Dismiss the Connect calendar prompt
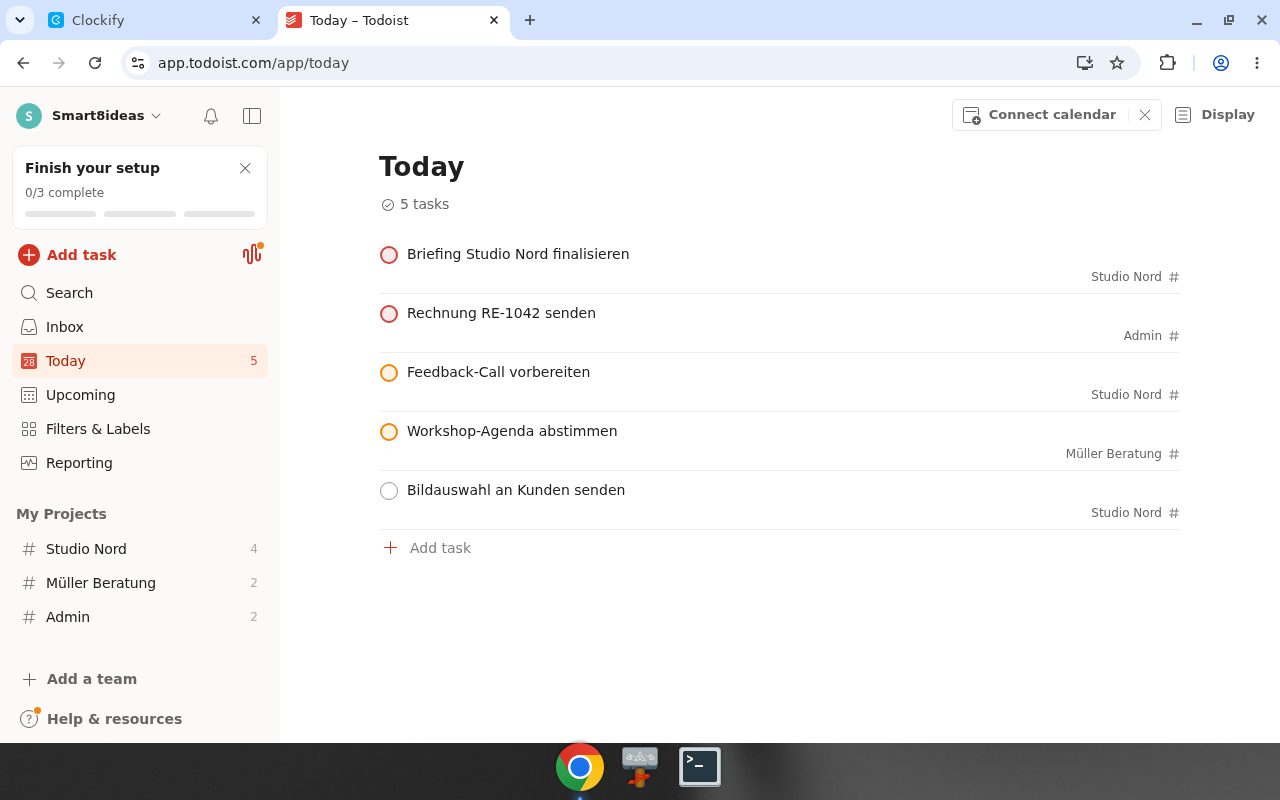 [x=1145, y=115]
